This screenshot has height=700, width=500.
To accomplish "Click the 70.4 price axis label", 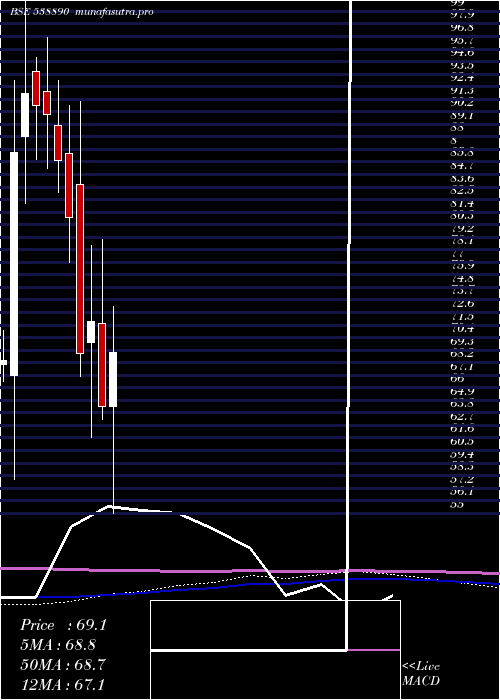I will [462, 329].
